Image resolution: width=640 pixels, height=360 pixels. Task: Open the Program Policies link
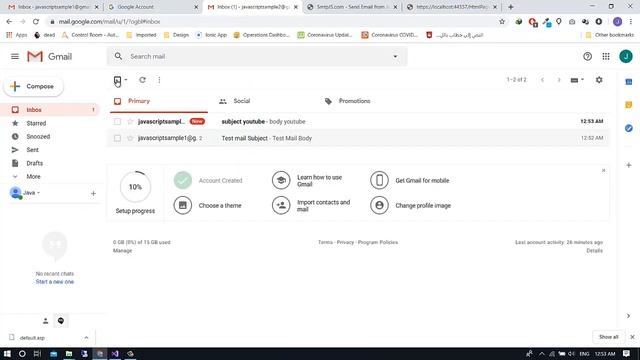point(378,242)
